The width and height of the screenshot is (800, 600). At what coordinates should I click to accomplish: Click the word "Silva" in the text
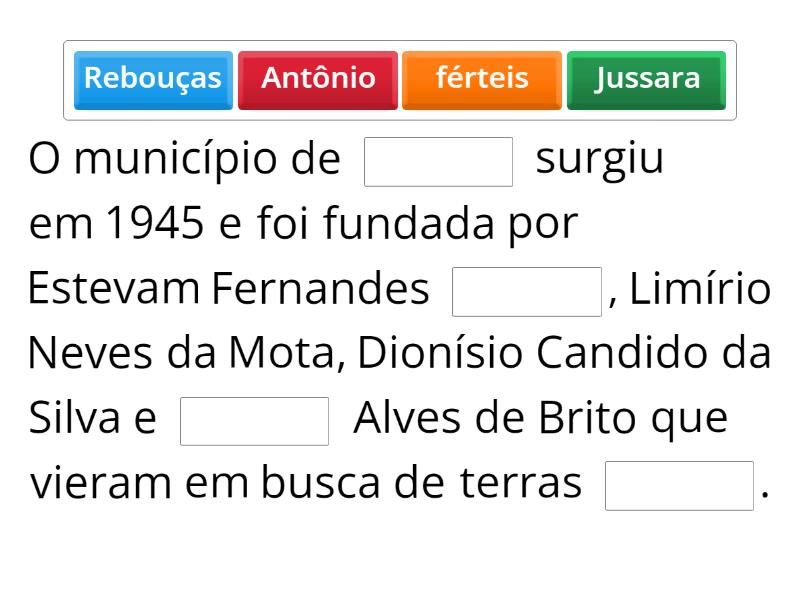(75, 418)
